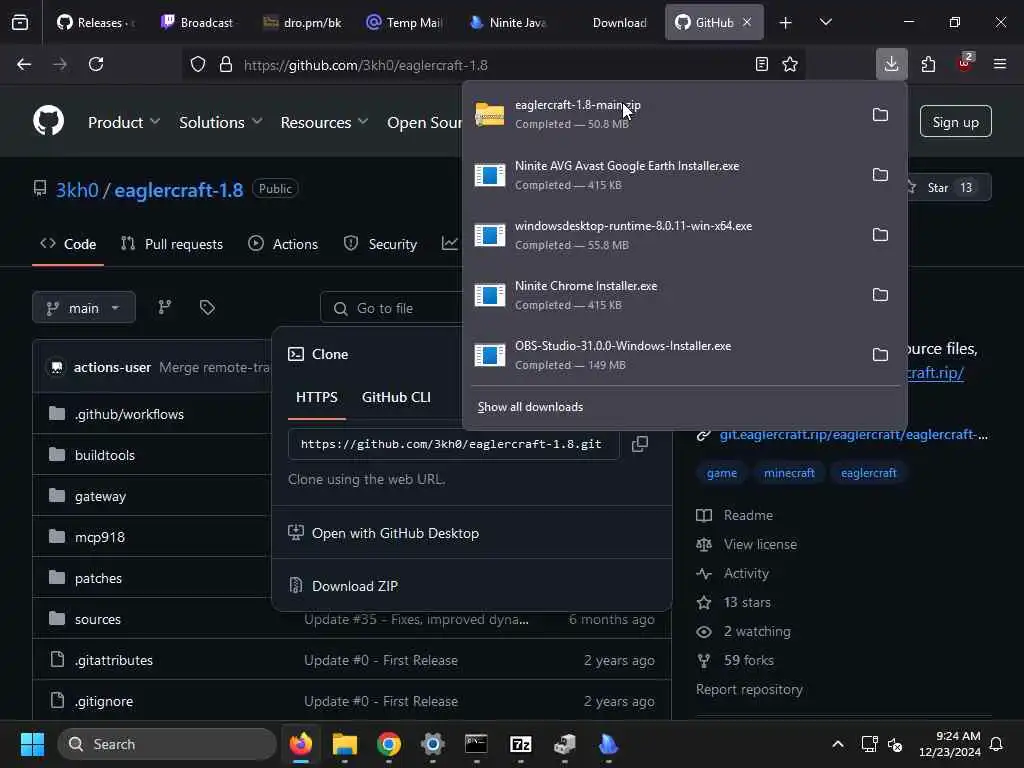Click the browser address bar
1024x768 pixels.
point(493,65)
